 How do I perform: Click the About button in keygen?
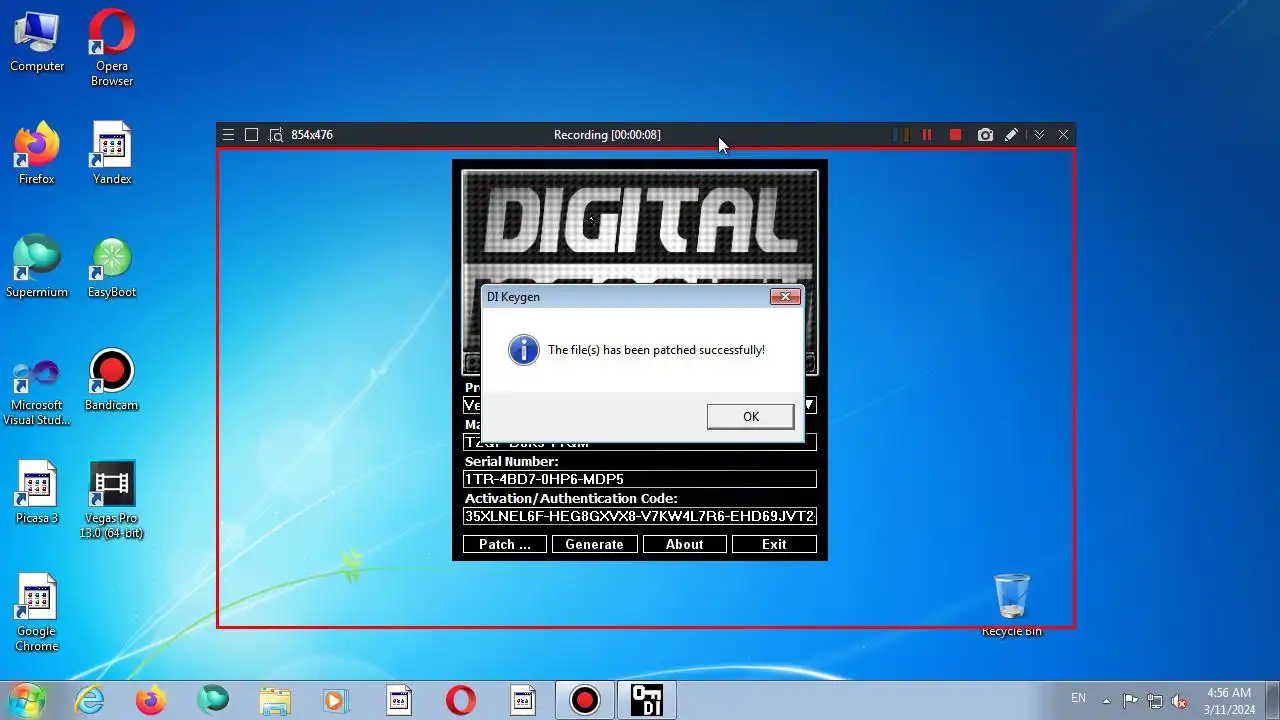(684, 544)
